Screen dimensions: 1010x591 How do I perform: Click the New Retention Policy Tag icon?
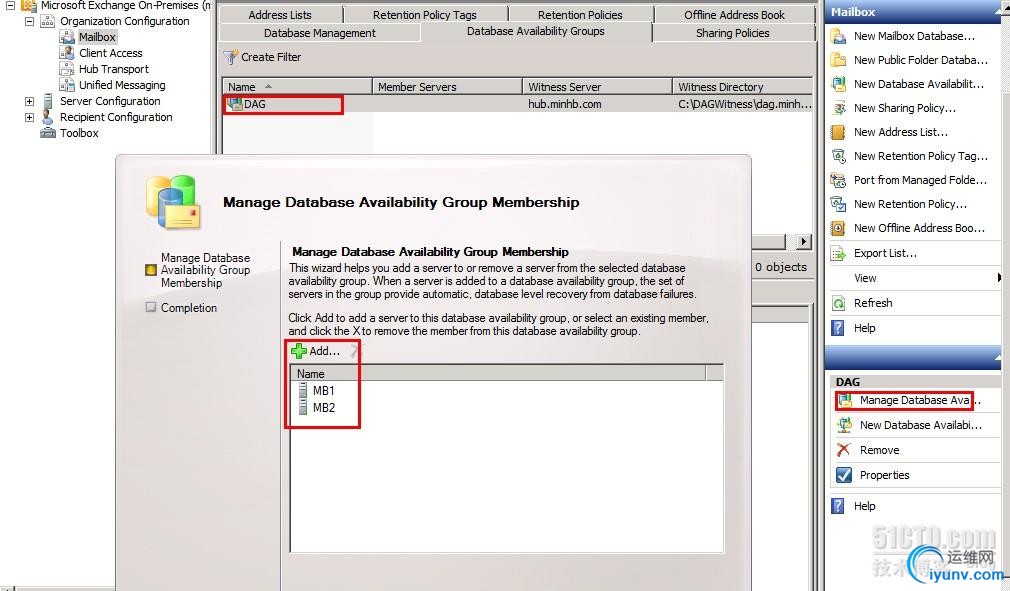[x=838, y=156]
